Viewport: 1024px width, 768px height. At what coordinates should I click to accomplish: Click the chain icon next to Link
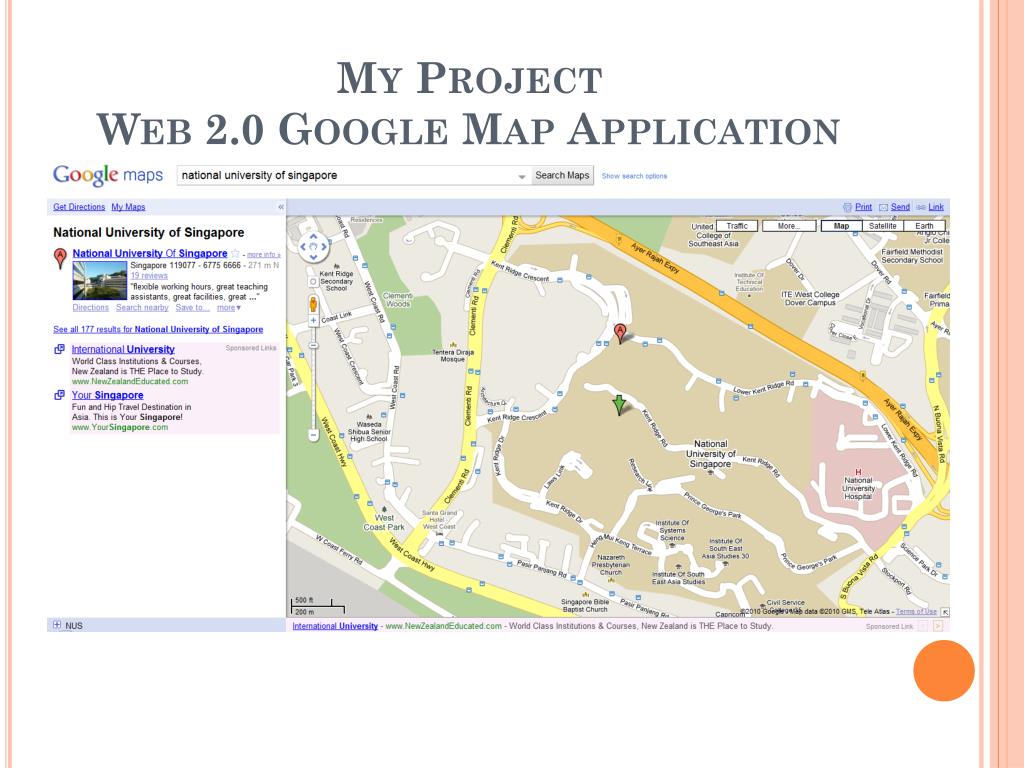(x=921, y=207)
